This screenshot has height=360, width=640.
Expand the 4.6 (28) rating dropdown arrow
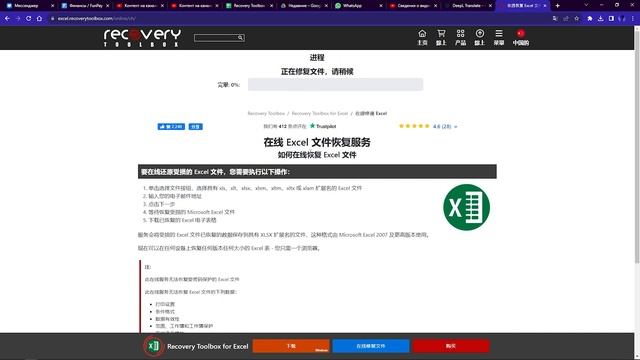pyautogui.click(x=456, y=127)
